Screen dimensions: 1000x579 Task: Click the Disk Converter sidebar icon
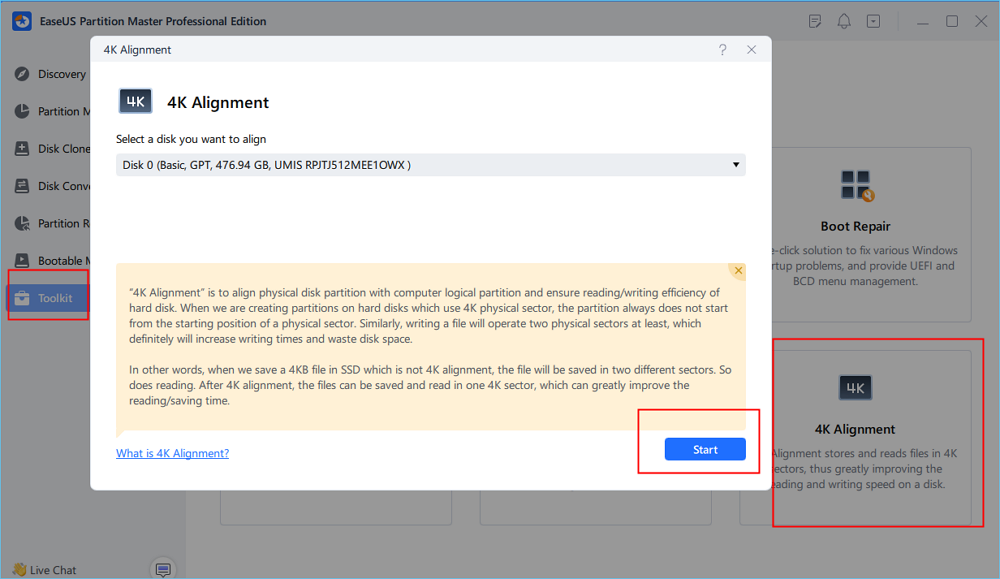22,186
